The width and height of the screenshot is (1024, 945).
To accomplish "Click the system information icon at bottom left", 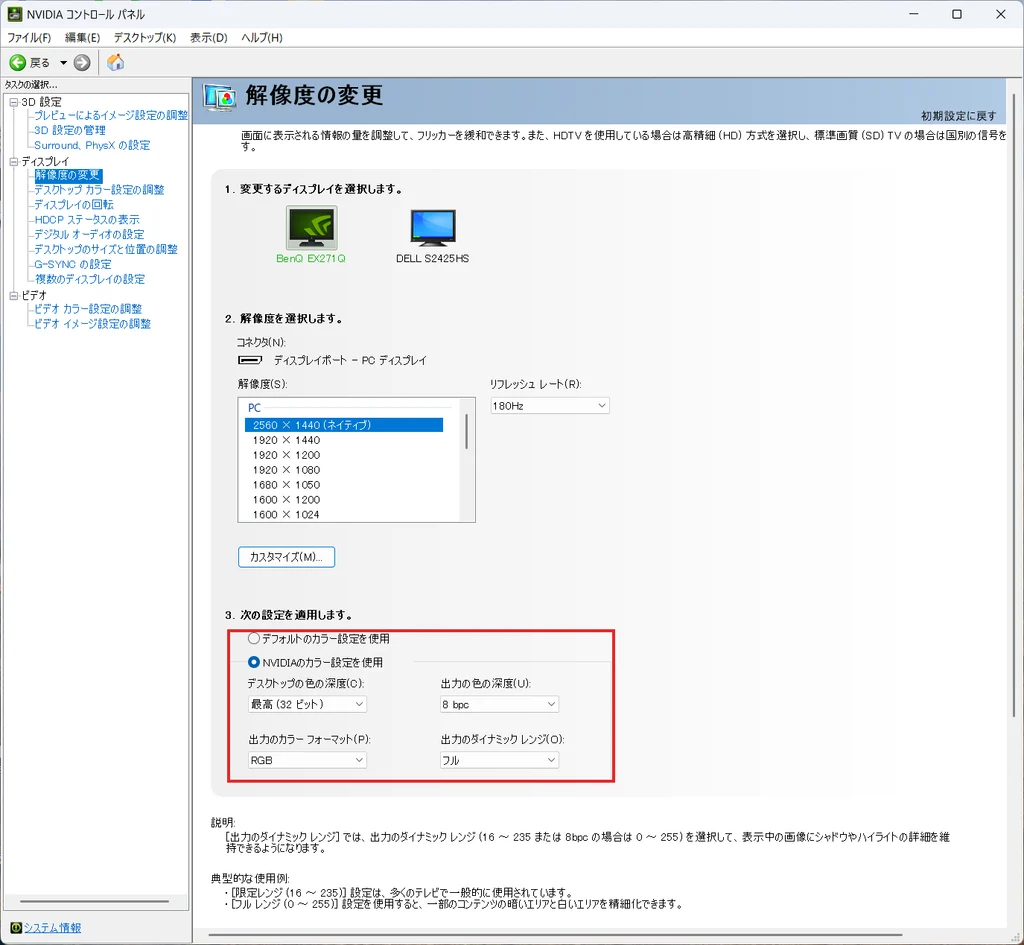I will click(16, 927).
